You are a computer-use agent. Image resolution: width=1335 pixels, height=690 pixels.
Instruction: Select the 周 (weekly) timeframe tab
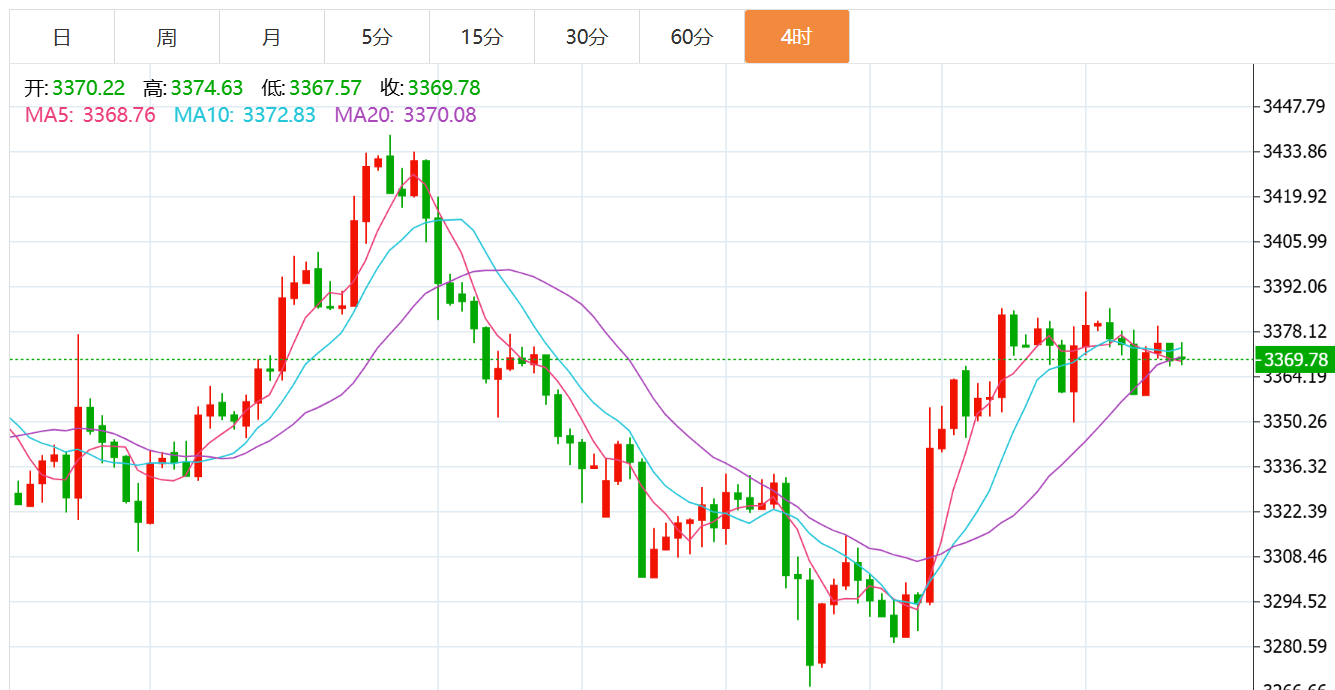click(167, 37)
